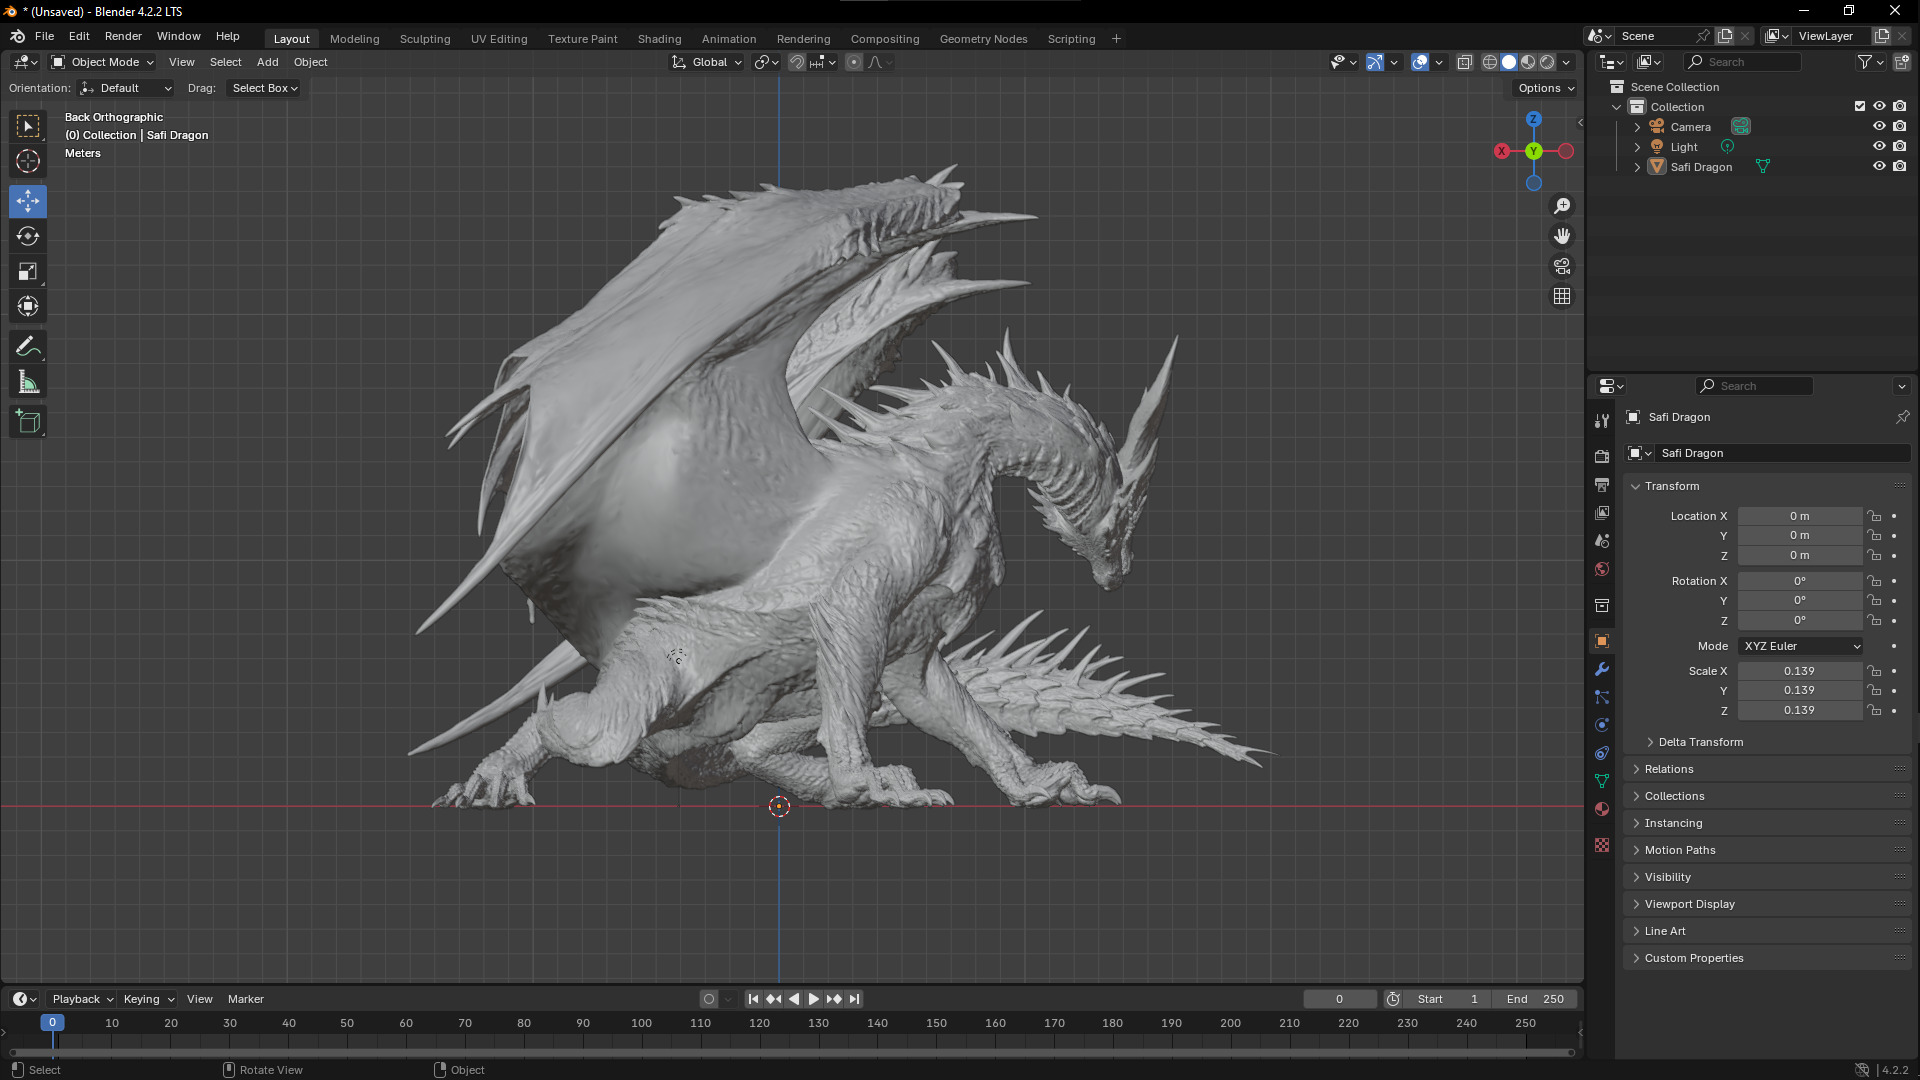This screenshot has height=1080, width=1920.
Task: Open the View Layer properties tab
Action: click(1602, 512)
